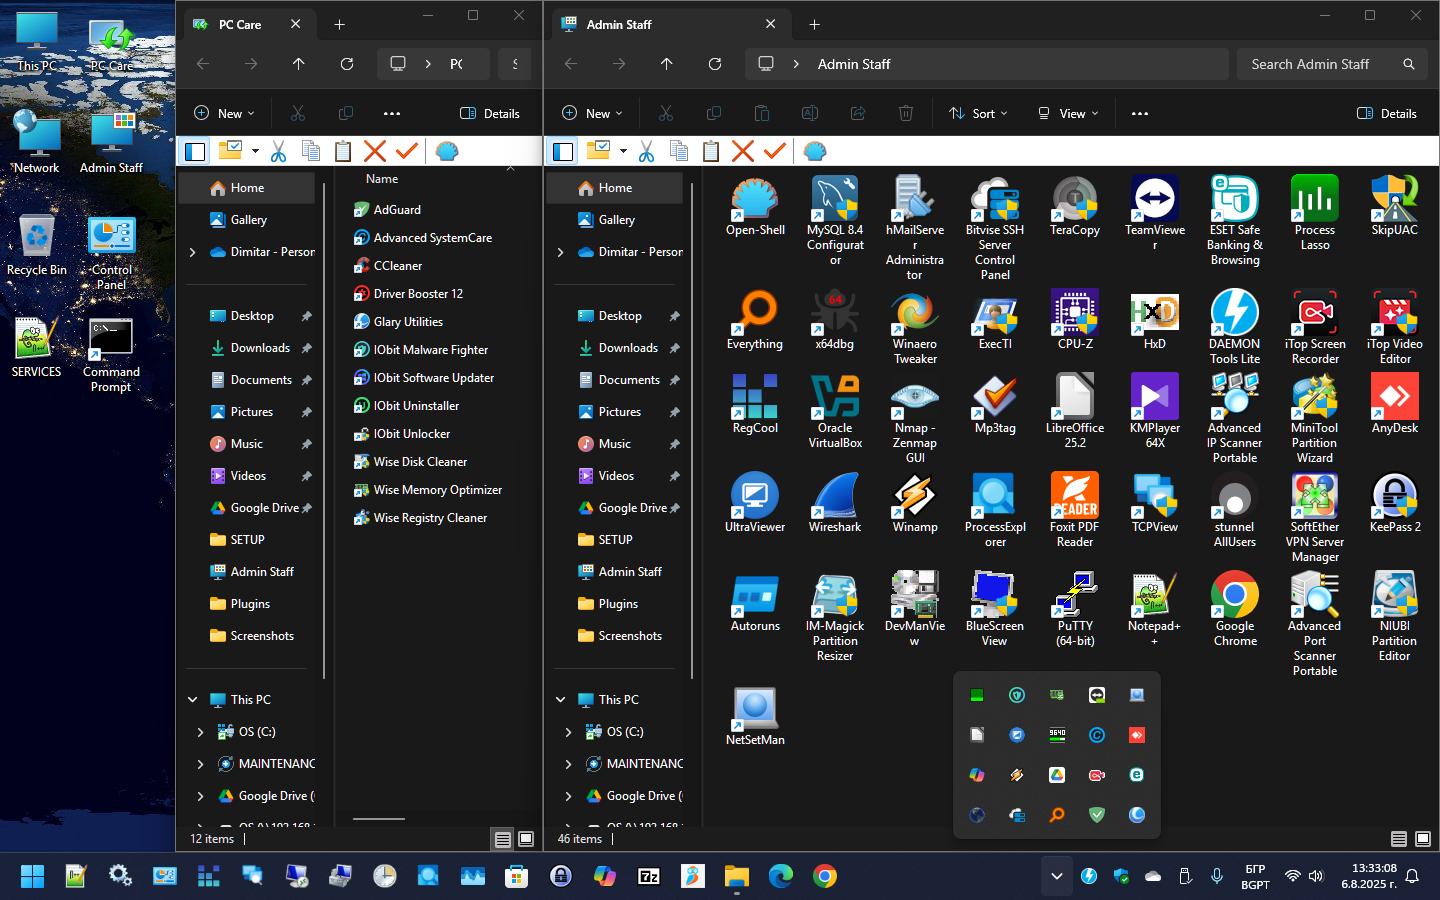The height and width of the screenshot is (900, 1440).
Task: Open the Autoruns shortcut
Action: pos(754,602)
